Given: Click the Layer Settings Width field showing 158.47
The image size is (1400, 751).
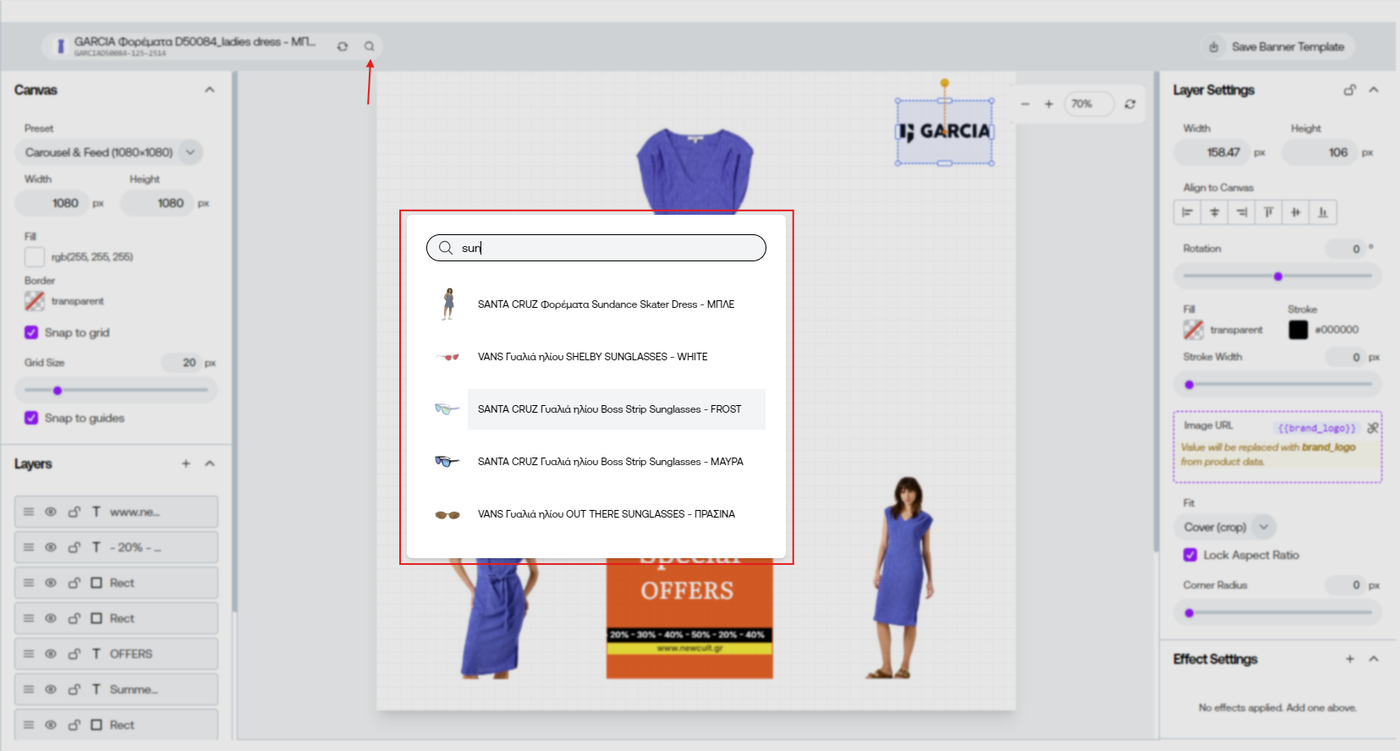Looking at the screenshot, I should point(1212,152).
